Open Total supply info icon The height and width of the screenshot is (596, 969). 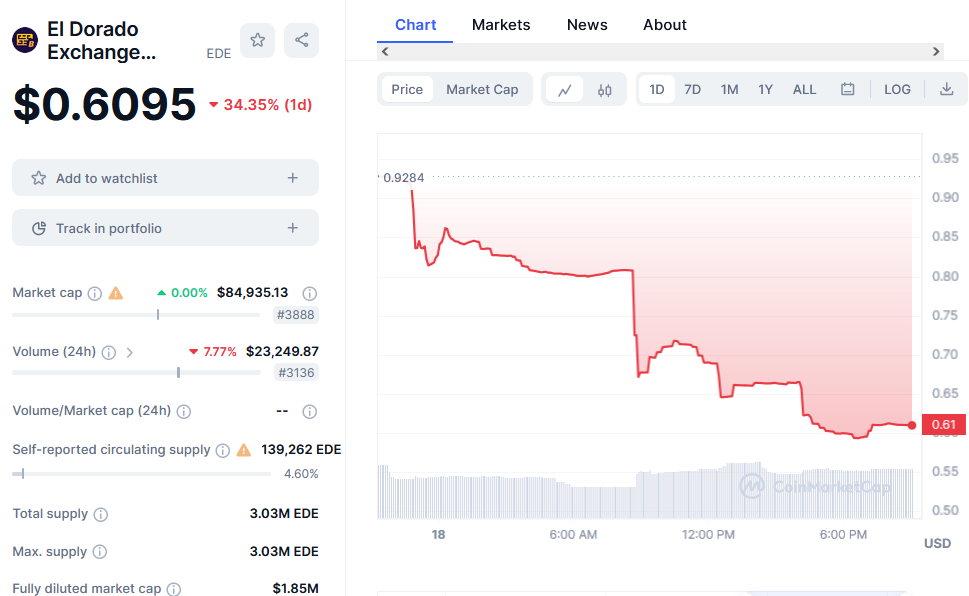point(101,514)
